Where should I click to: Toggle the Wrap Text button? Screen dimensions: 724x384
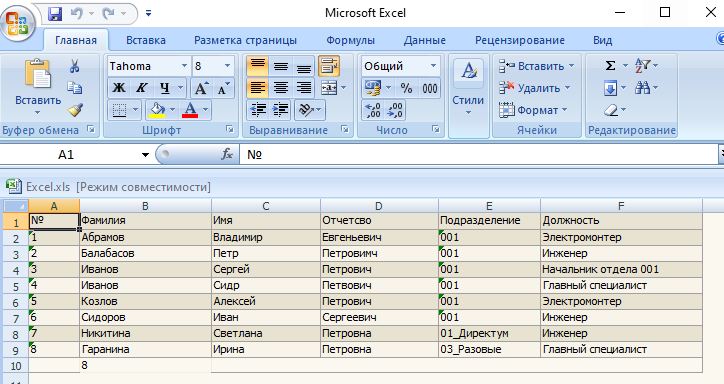click(x=329, y=66)
